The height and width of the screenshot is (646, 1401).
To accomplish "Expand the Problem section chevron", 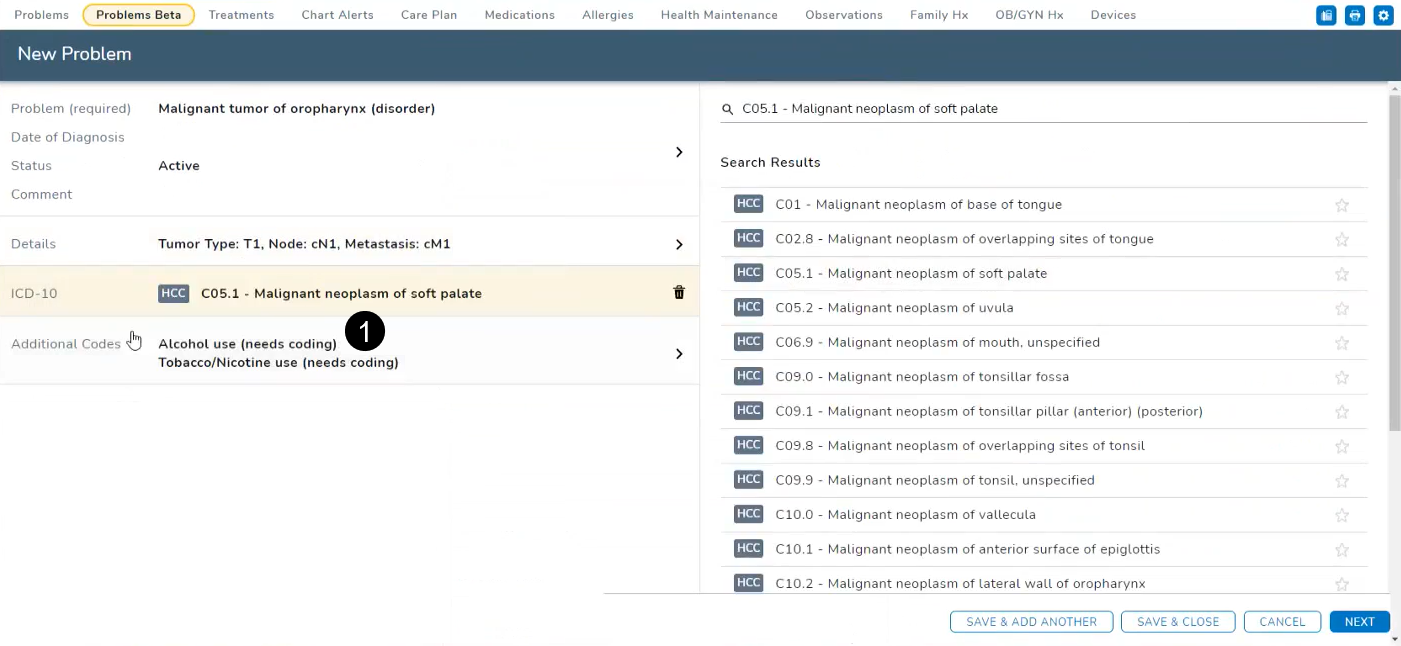I will pyautogui.click(x=679, y=152).
